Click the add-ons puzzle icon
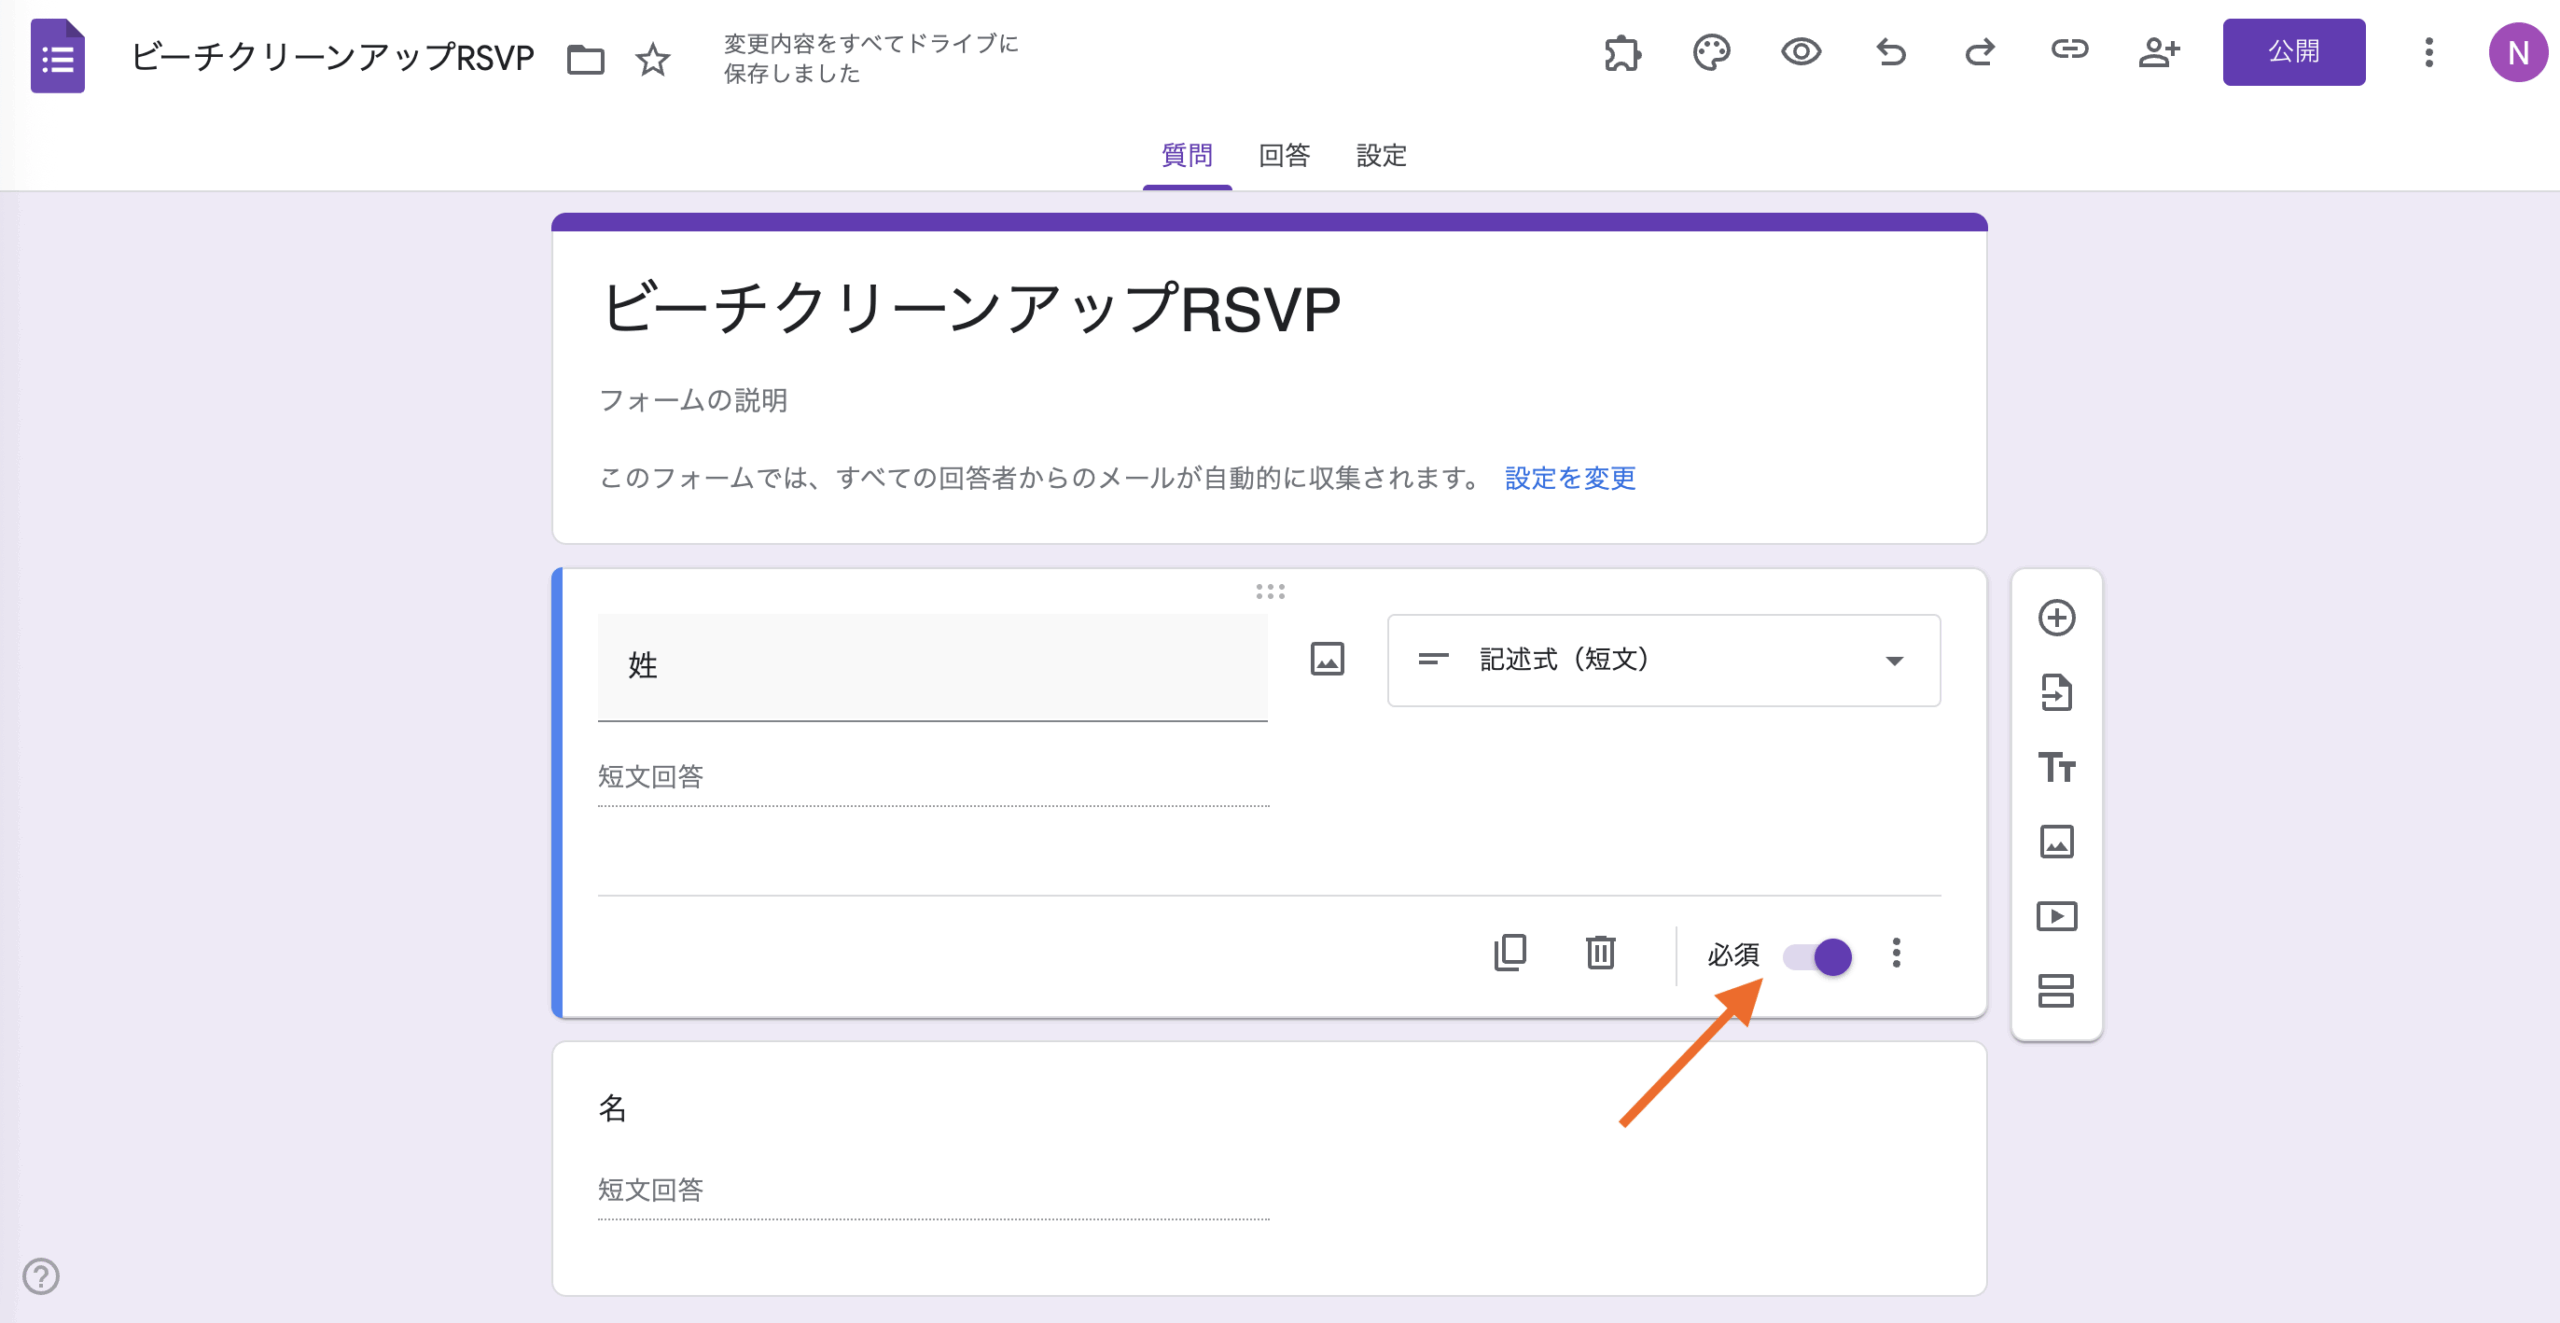This screenshot has width=2560, height=1323. [x=1622, y=52]
